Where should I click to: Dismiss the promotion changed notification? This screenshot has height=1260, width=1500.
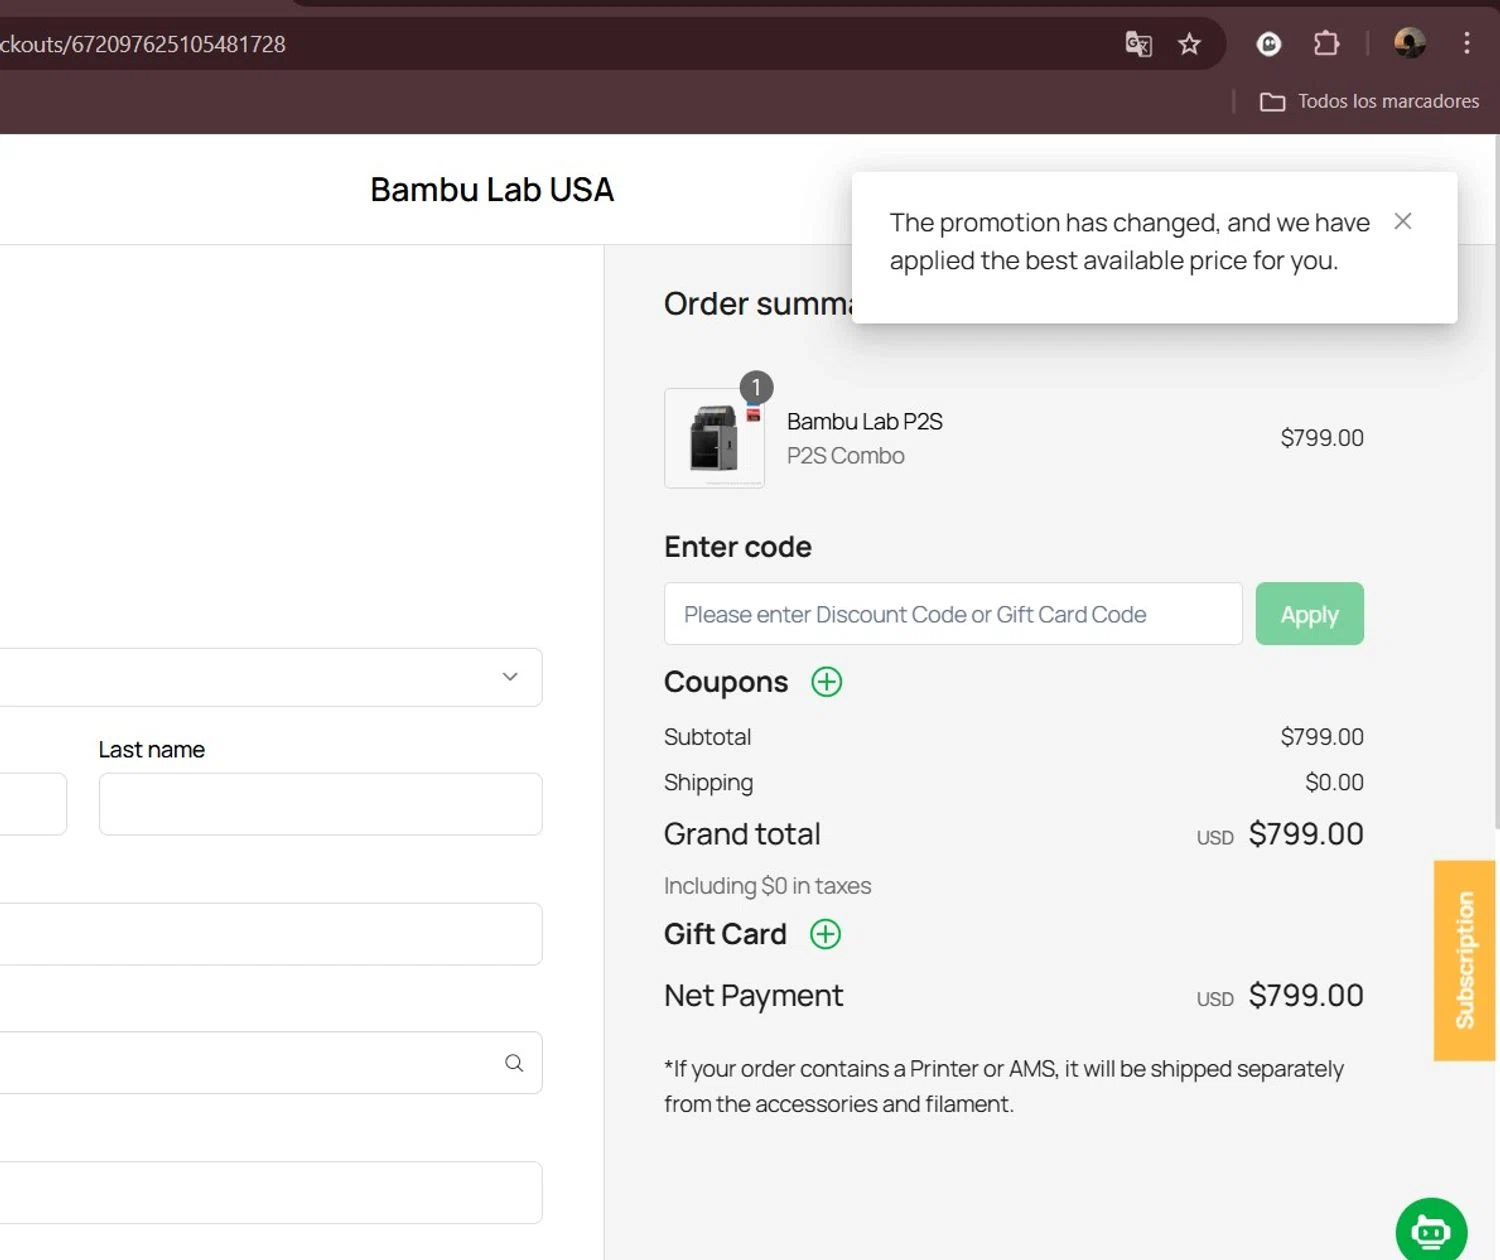(1403, 221)
